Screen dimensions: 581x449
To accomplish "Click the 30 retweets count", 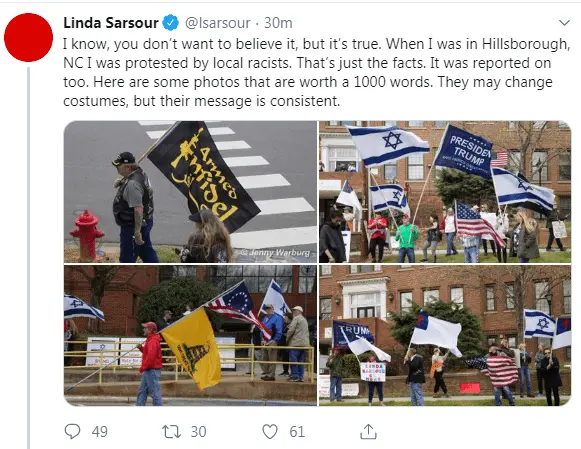I will pos(198,432).
